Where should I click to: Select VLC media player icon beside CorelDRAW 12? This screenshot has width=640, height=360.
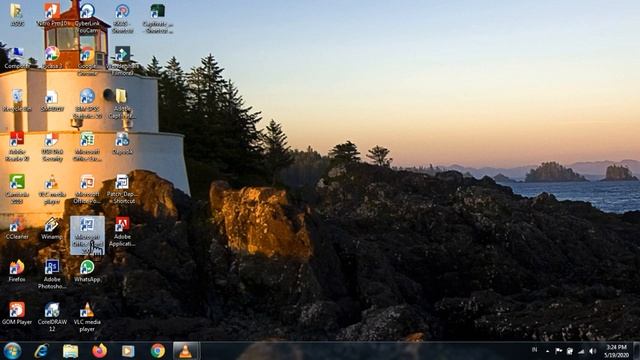pos(87,317)
